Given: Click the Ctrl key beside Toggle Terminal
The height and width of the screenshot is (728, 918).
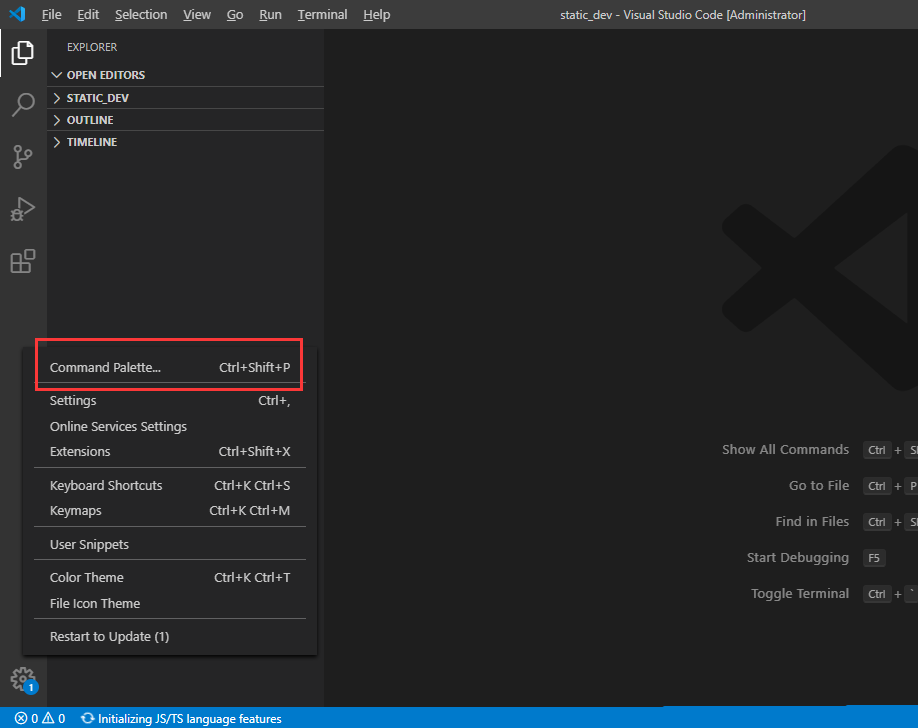Looking at the screenshot, I should 876,594.
